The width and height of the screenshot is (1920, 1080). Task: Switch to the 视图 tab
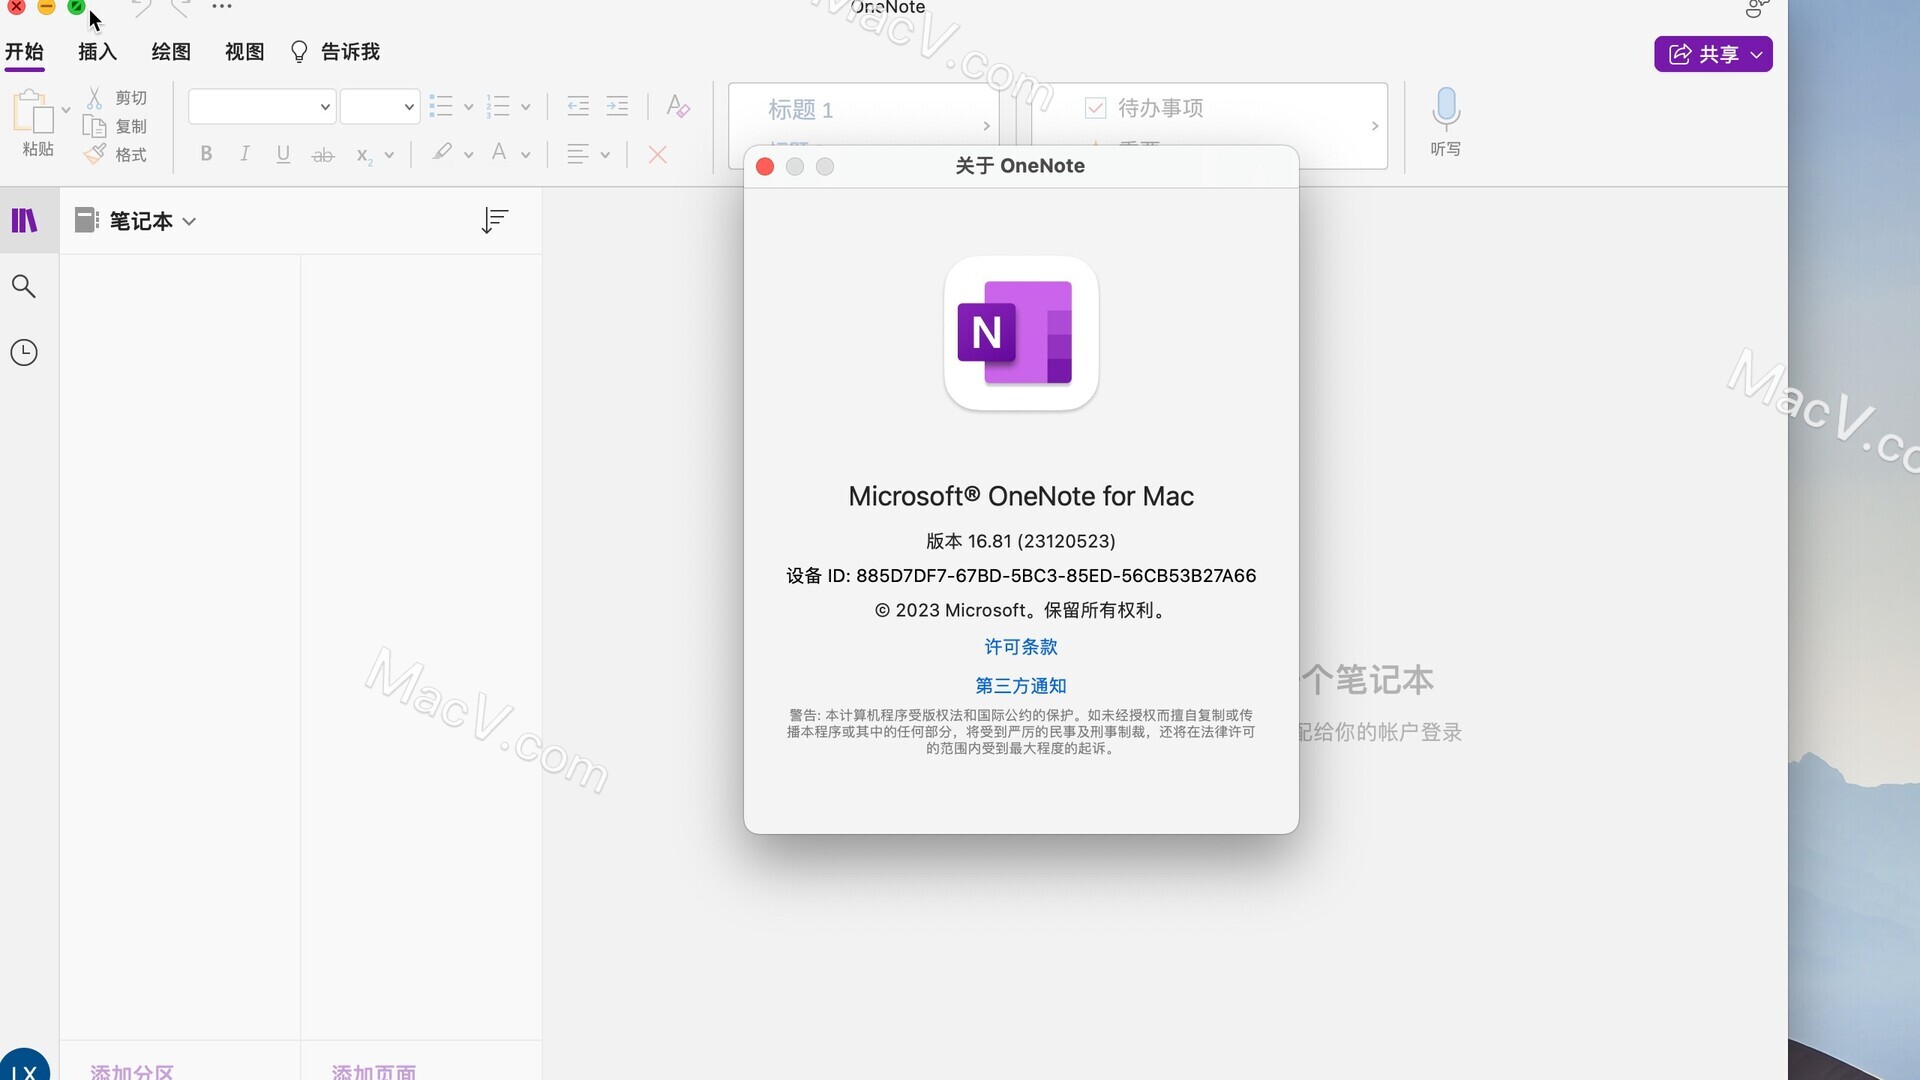click(x=245, y=52)
